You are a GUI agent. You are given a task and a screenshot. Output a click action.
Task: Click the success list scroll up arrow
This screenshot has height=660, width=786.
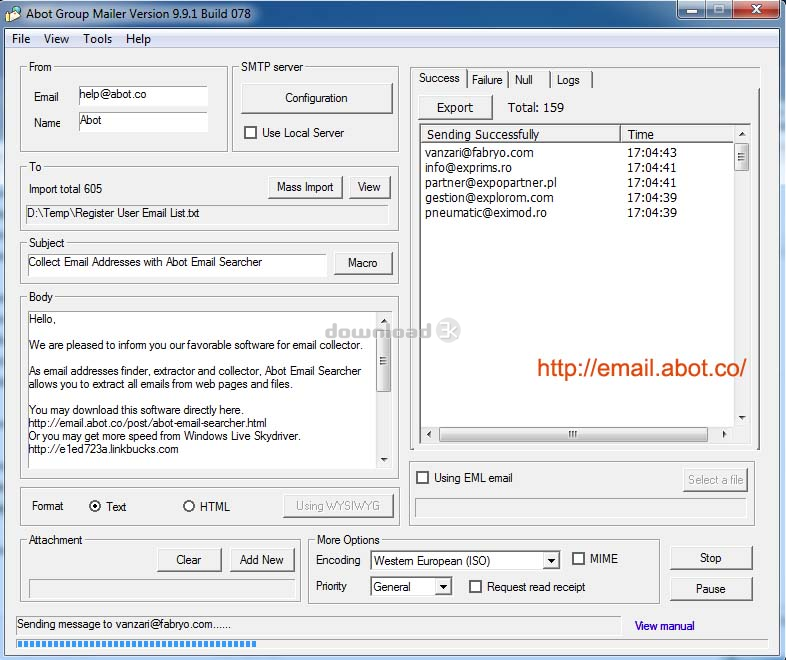coord(741,134)
